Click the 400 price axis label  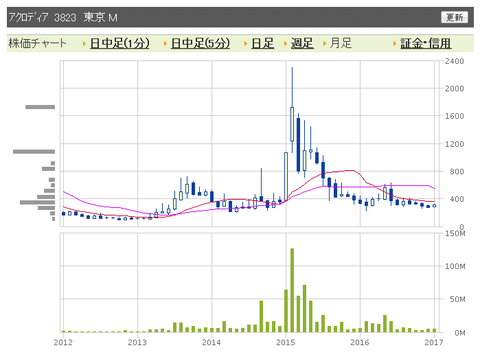457,199
